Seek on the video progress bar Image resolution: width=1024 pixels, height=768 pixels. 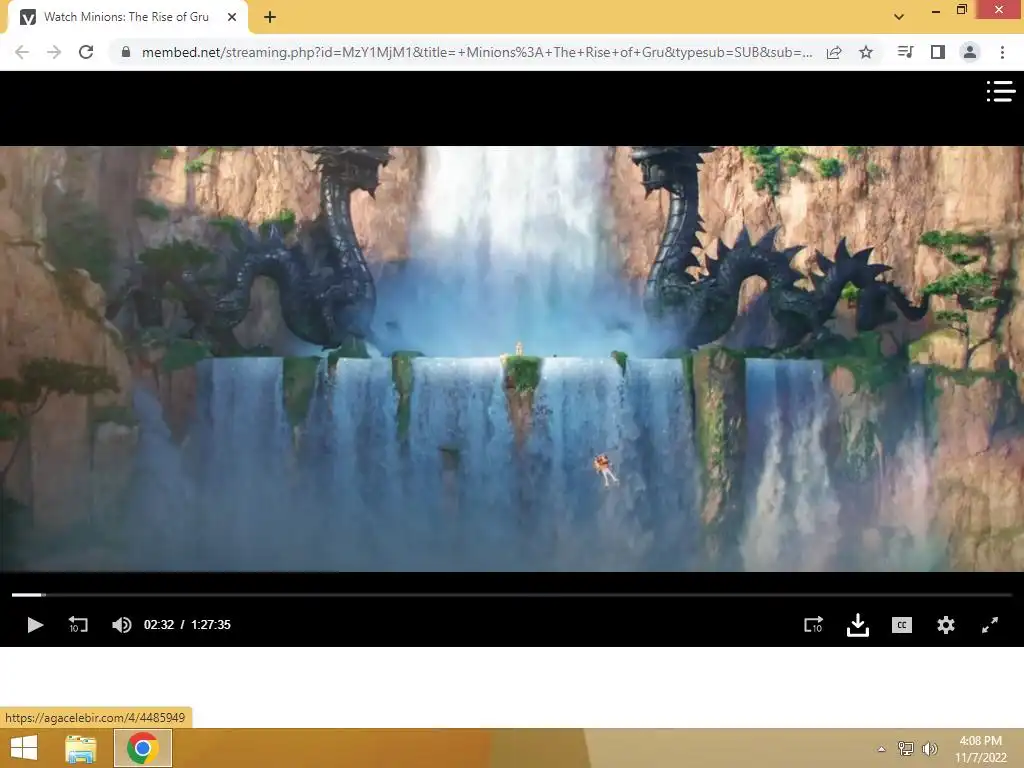pyautogui.click(x=511, y=595)
